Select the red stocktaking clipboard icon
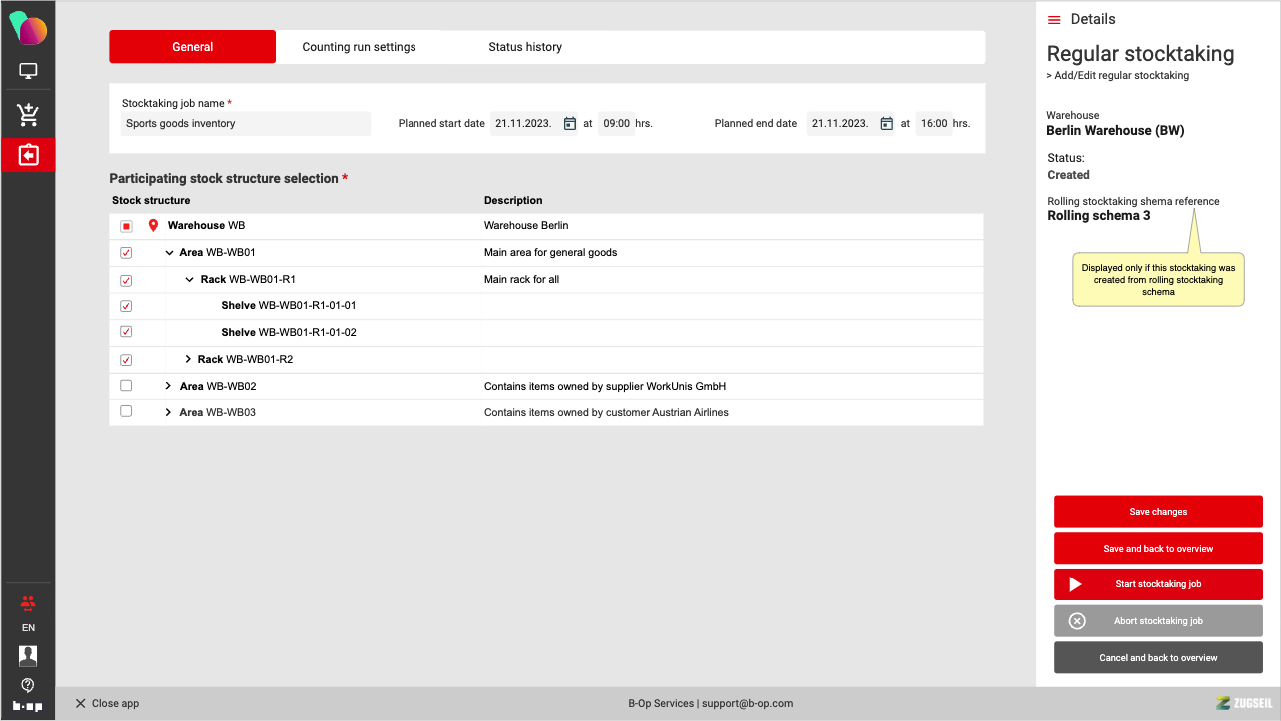 pos(28,155)
